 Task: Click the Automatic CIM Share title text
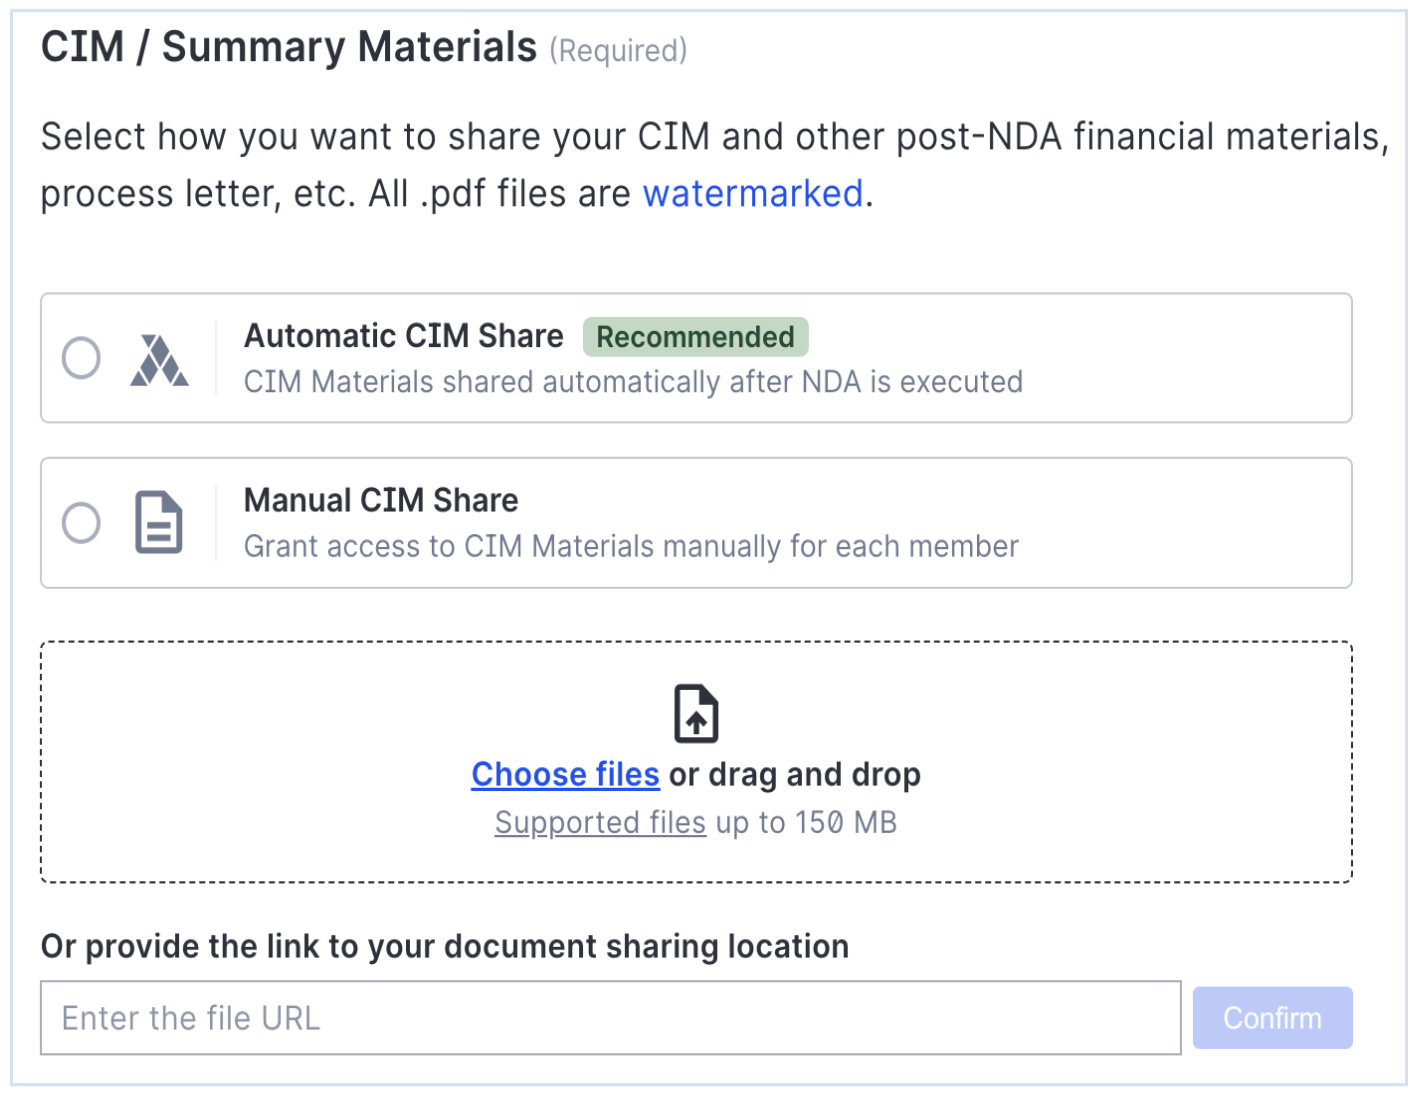click(x=403, y=336)
